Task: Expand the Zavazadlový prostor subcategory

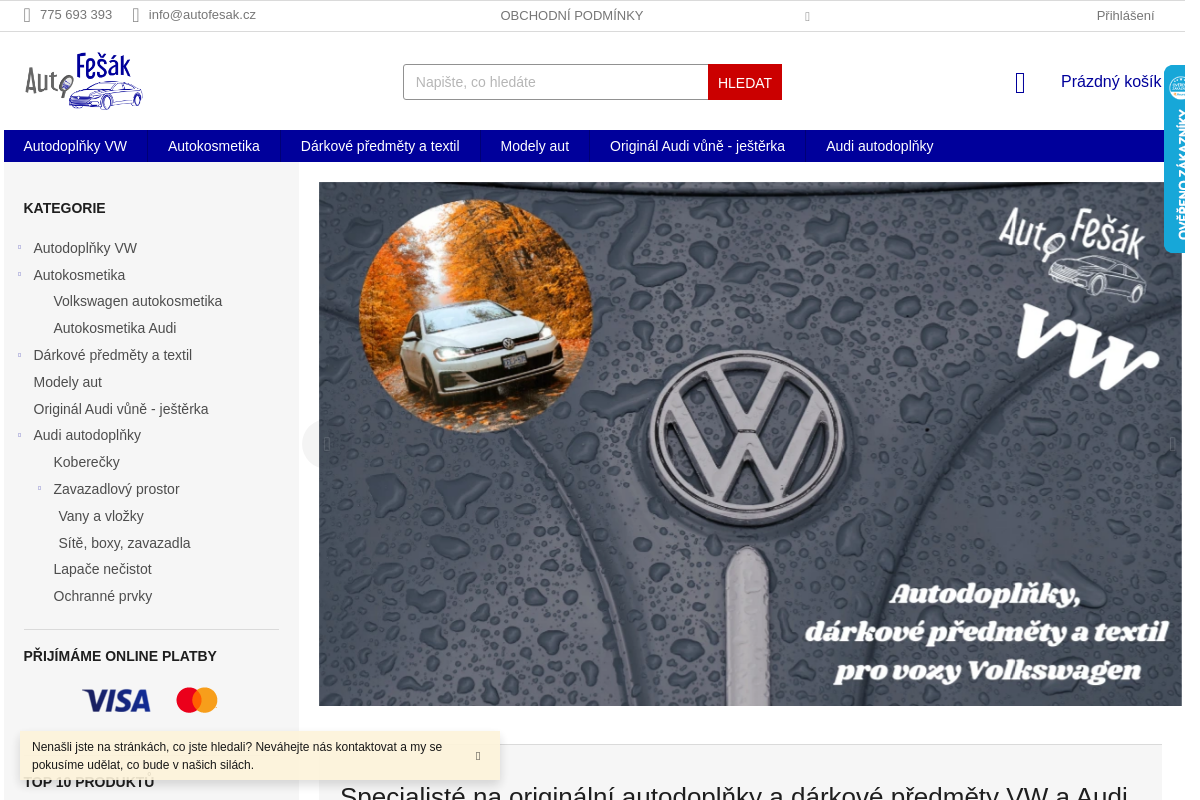Action: pyautogui.click(x=39, y=489)
